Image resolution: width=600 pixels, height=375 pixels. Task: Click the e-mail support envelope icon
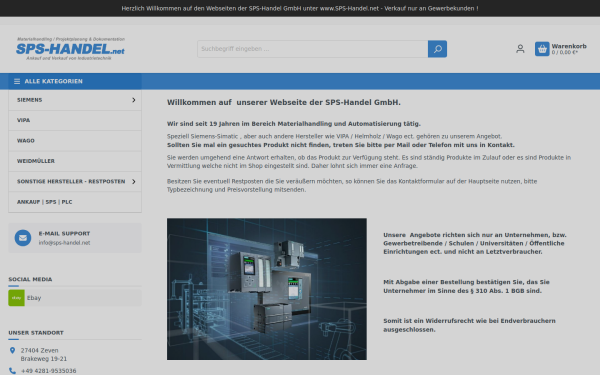23,238
